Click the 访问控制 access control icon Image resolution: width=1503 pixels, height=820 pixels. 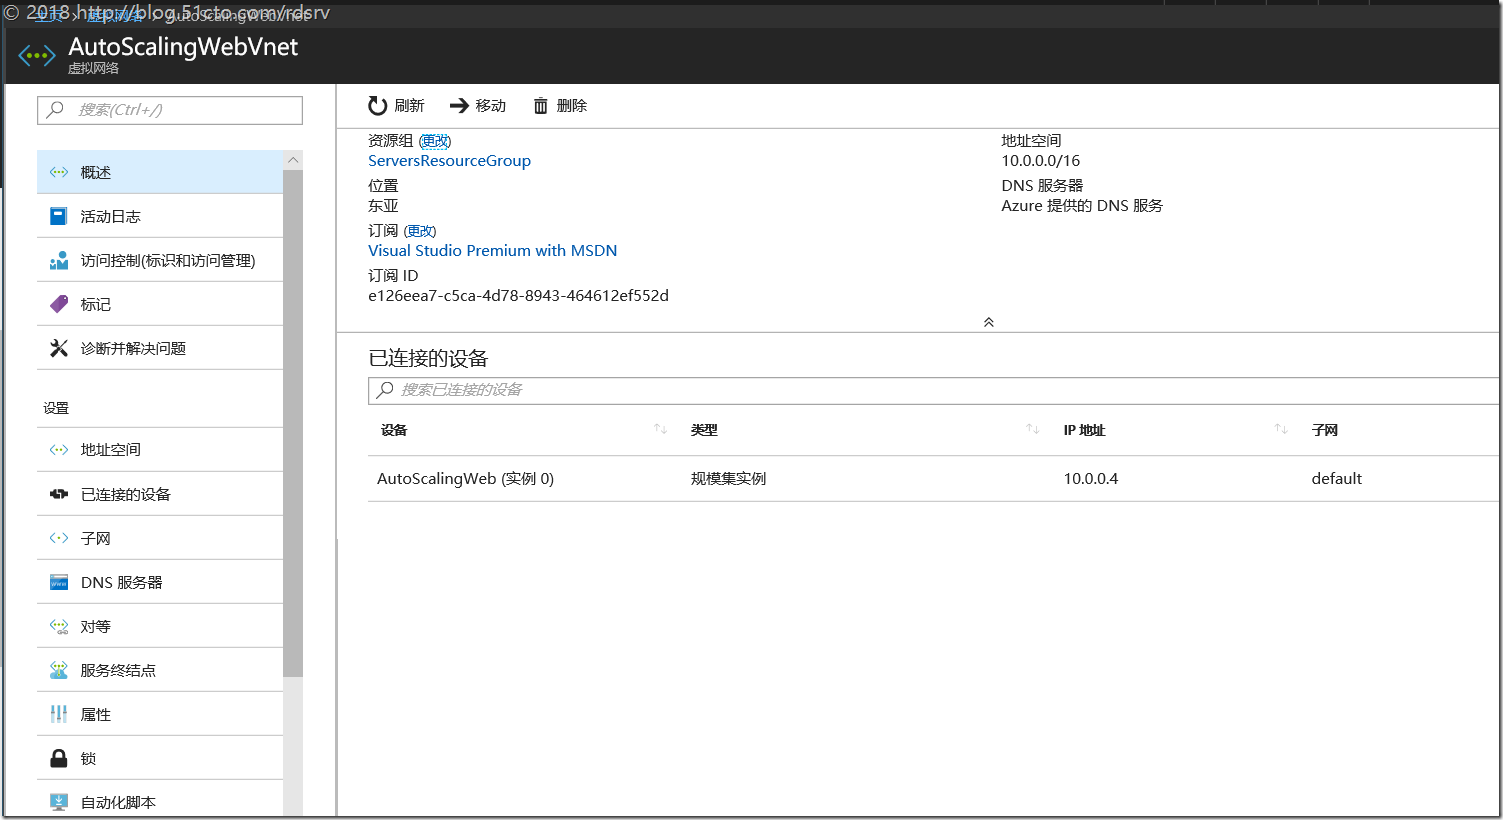59,260
